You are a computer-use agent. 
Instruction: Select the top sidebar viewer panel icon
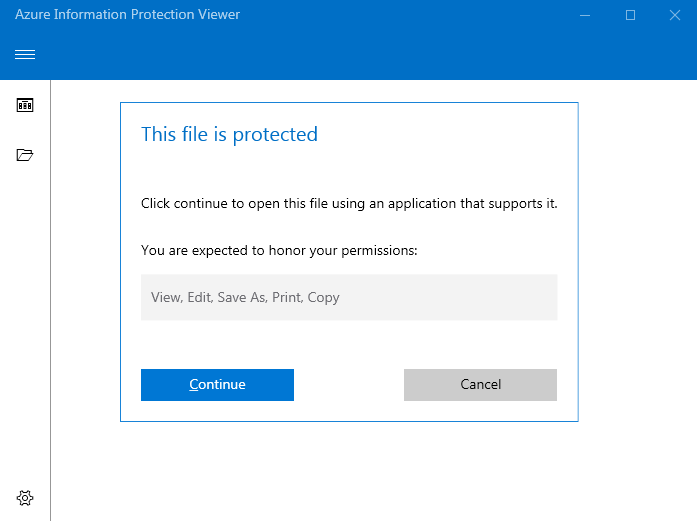point(25,105)
